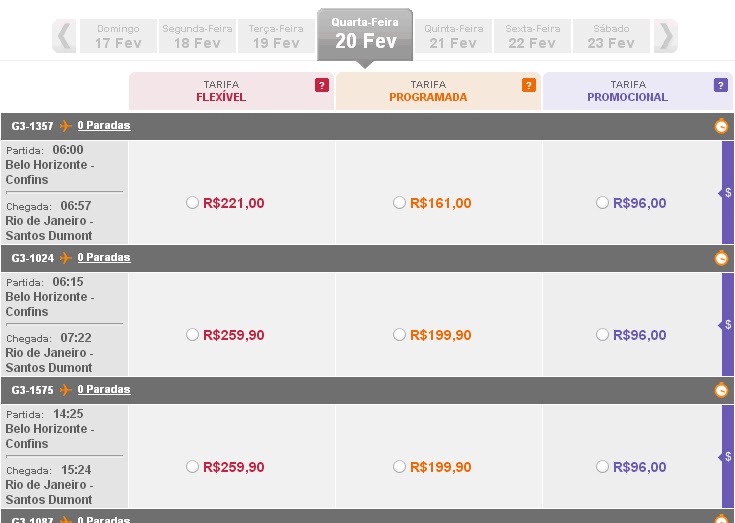The image size is (735, 523).
Task: Open 0 Paradas link for G3-1357
Action: pyautogui.click(x=104, y=126)
